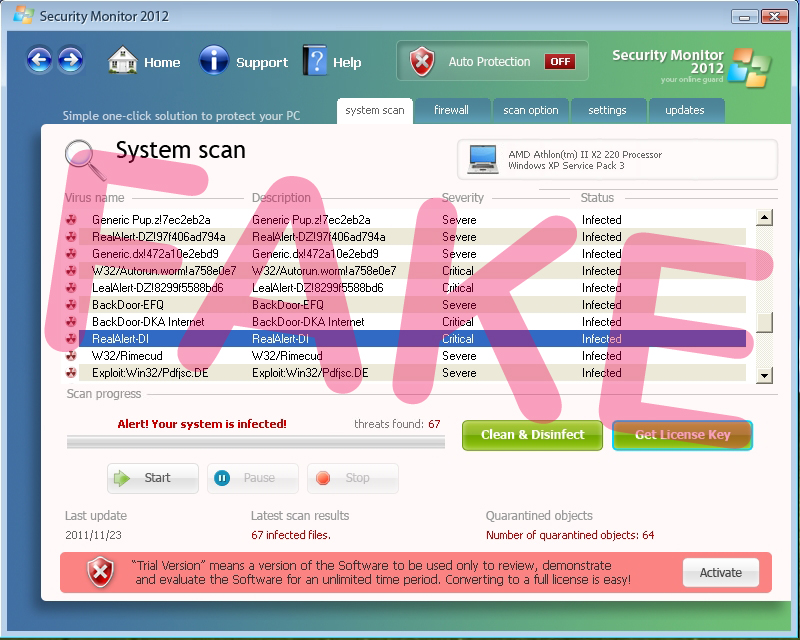Click the Description column header

coord(281,198)
